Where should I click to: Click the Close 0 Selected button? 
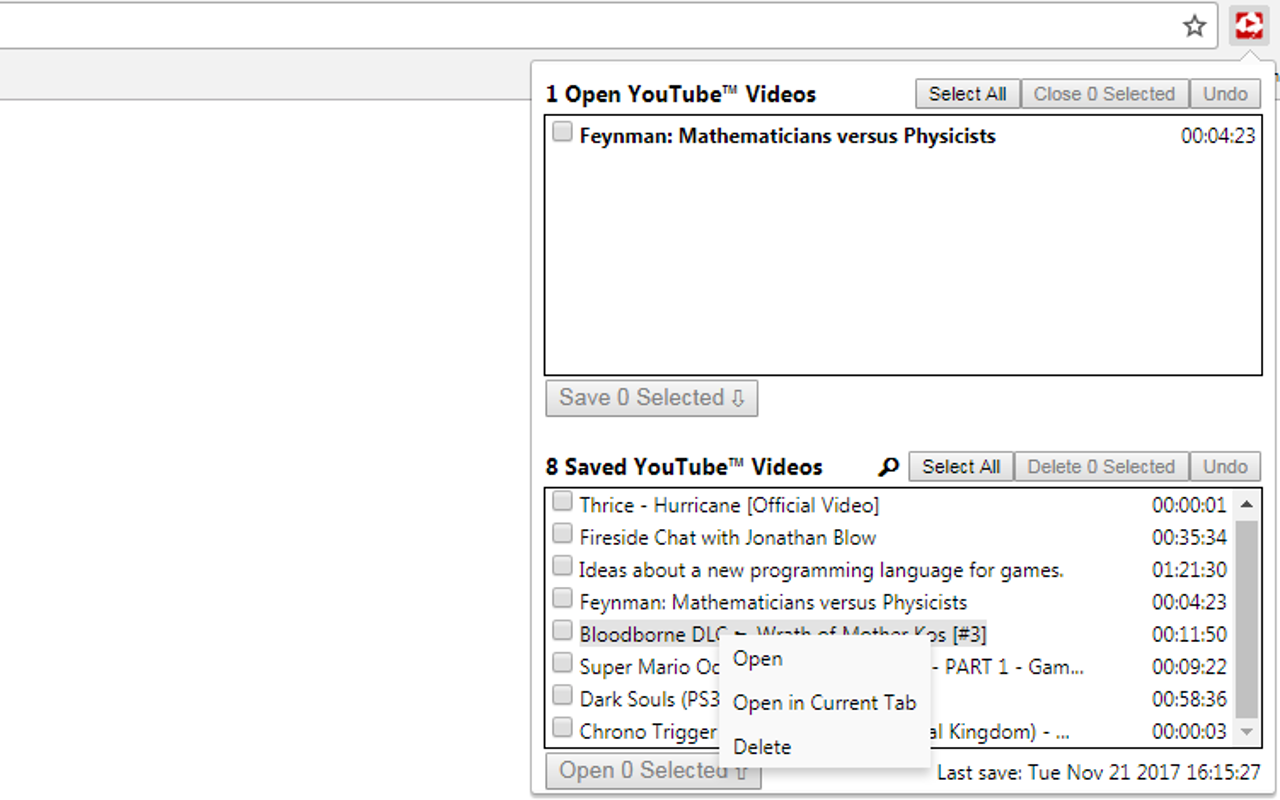coord(1104,94)
